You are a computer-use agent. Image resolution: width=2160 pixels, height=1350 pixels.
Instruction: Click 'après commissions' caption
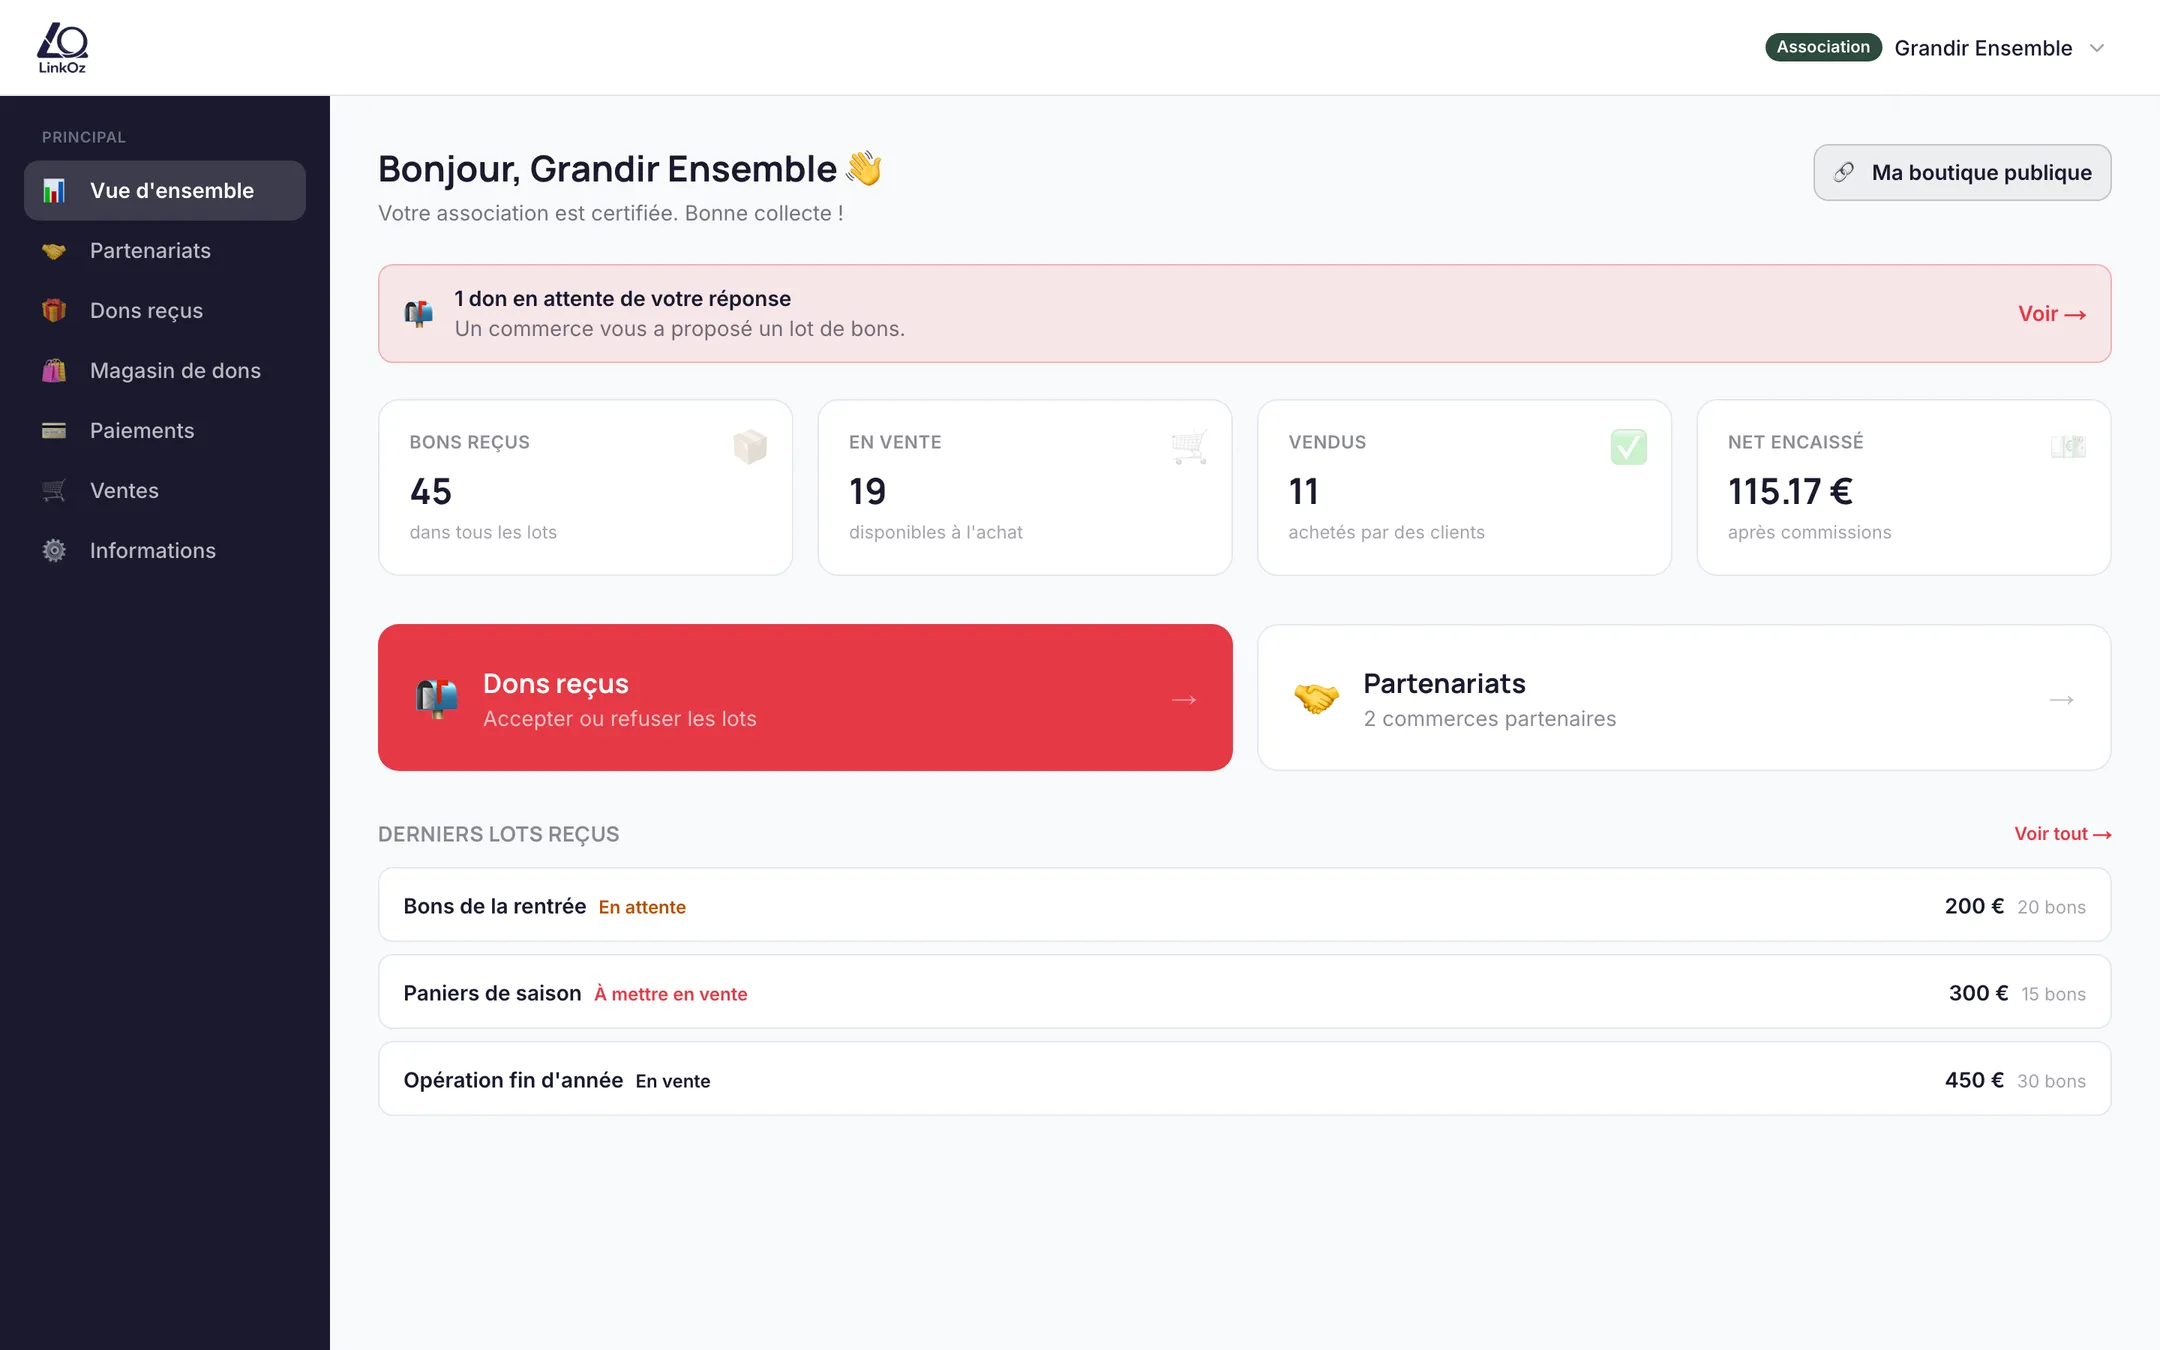click(1810, 532)
